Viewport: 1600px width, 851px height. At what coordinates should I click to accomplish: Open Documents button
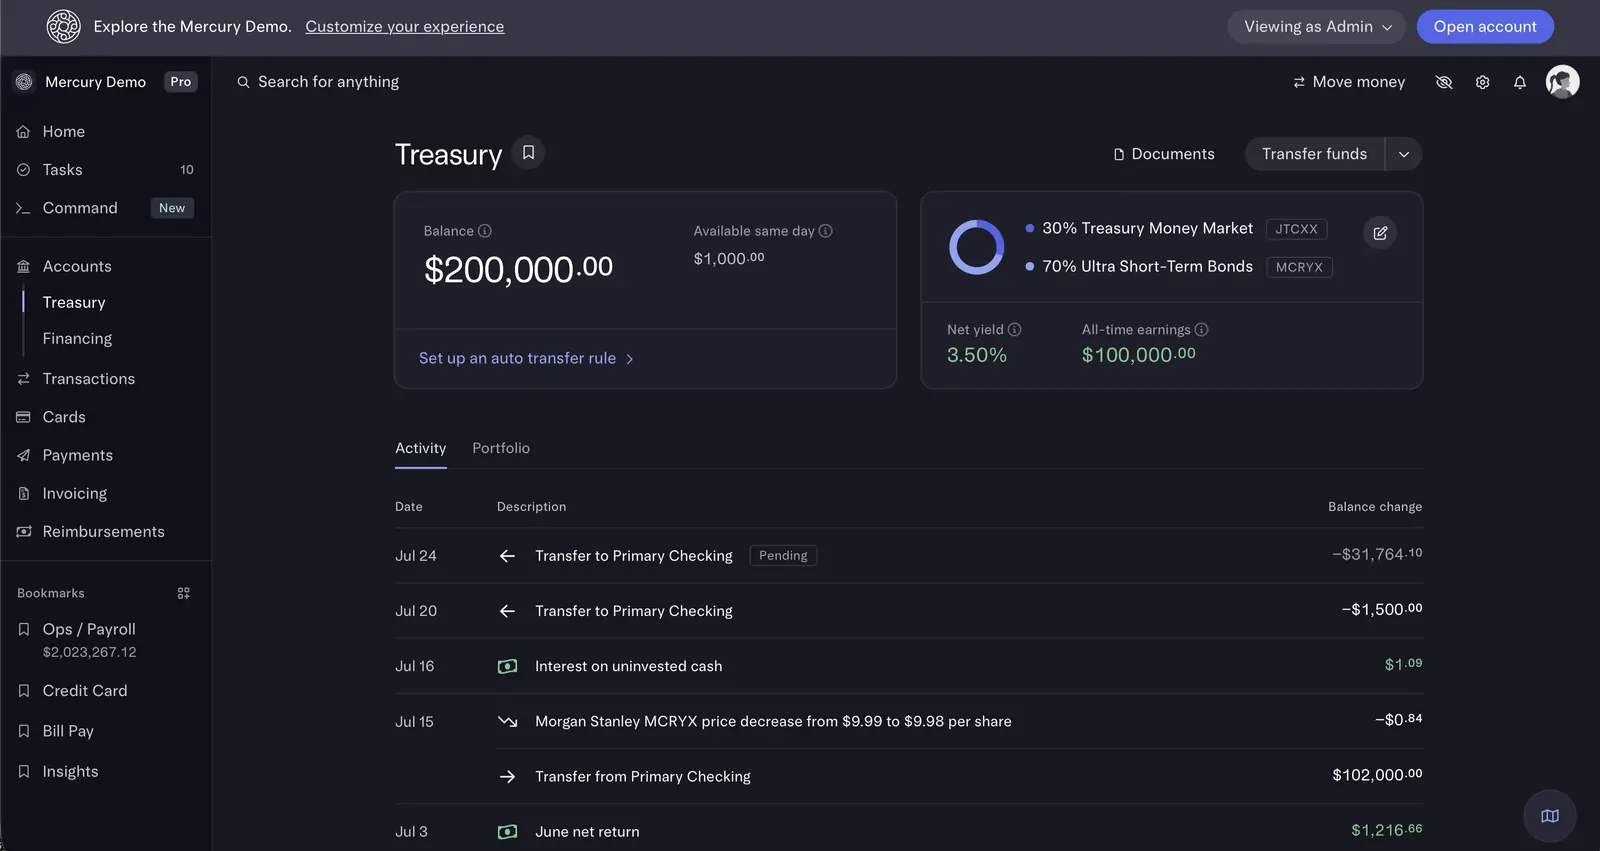pyautogui.click(x=1164, y=154)
